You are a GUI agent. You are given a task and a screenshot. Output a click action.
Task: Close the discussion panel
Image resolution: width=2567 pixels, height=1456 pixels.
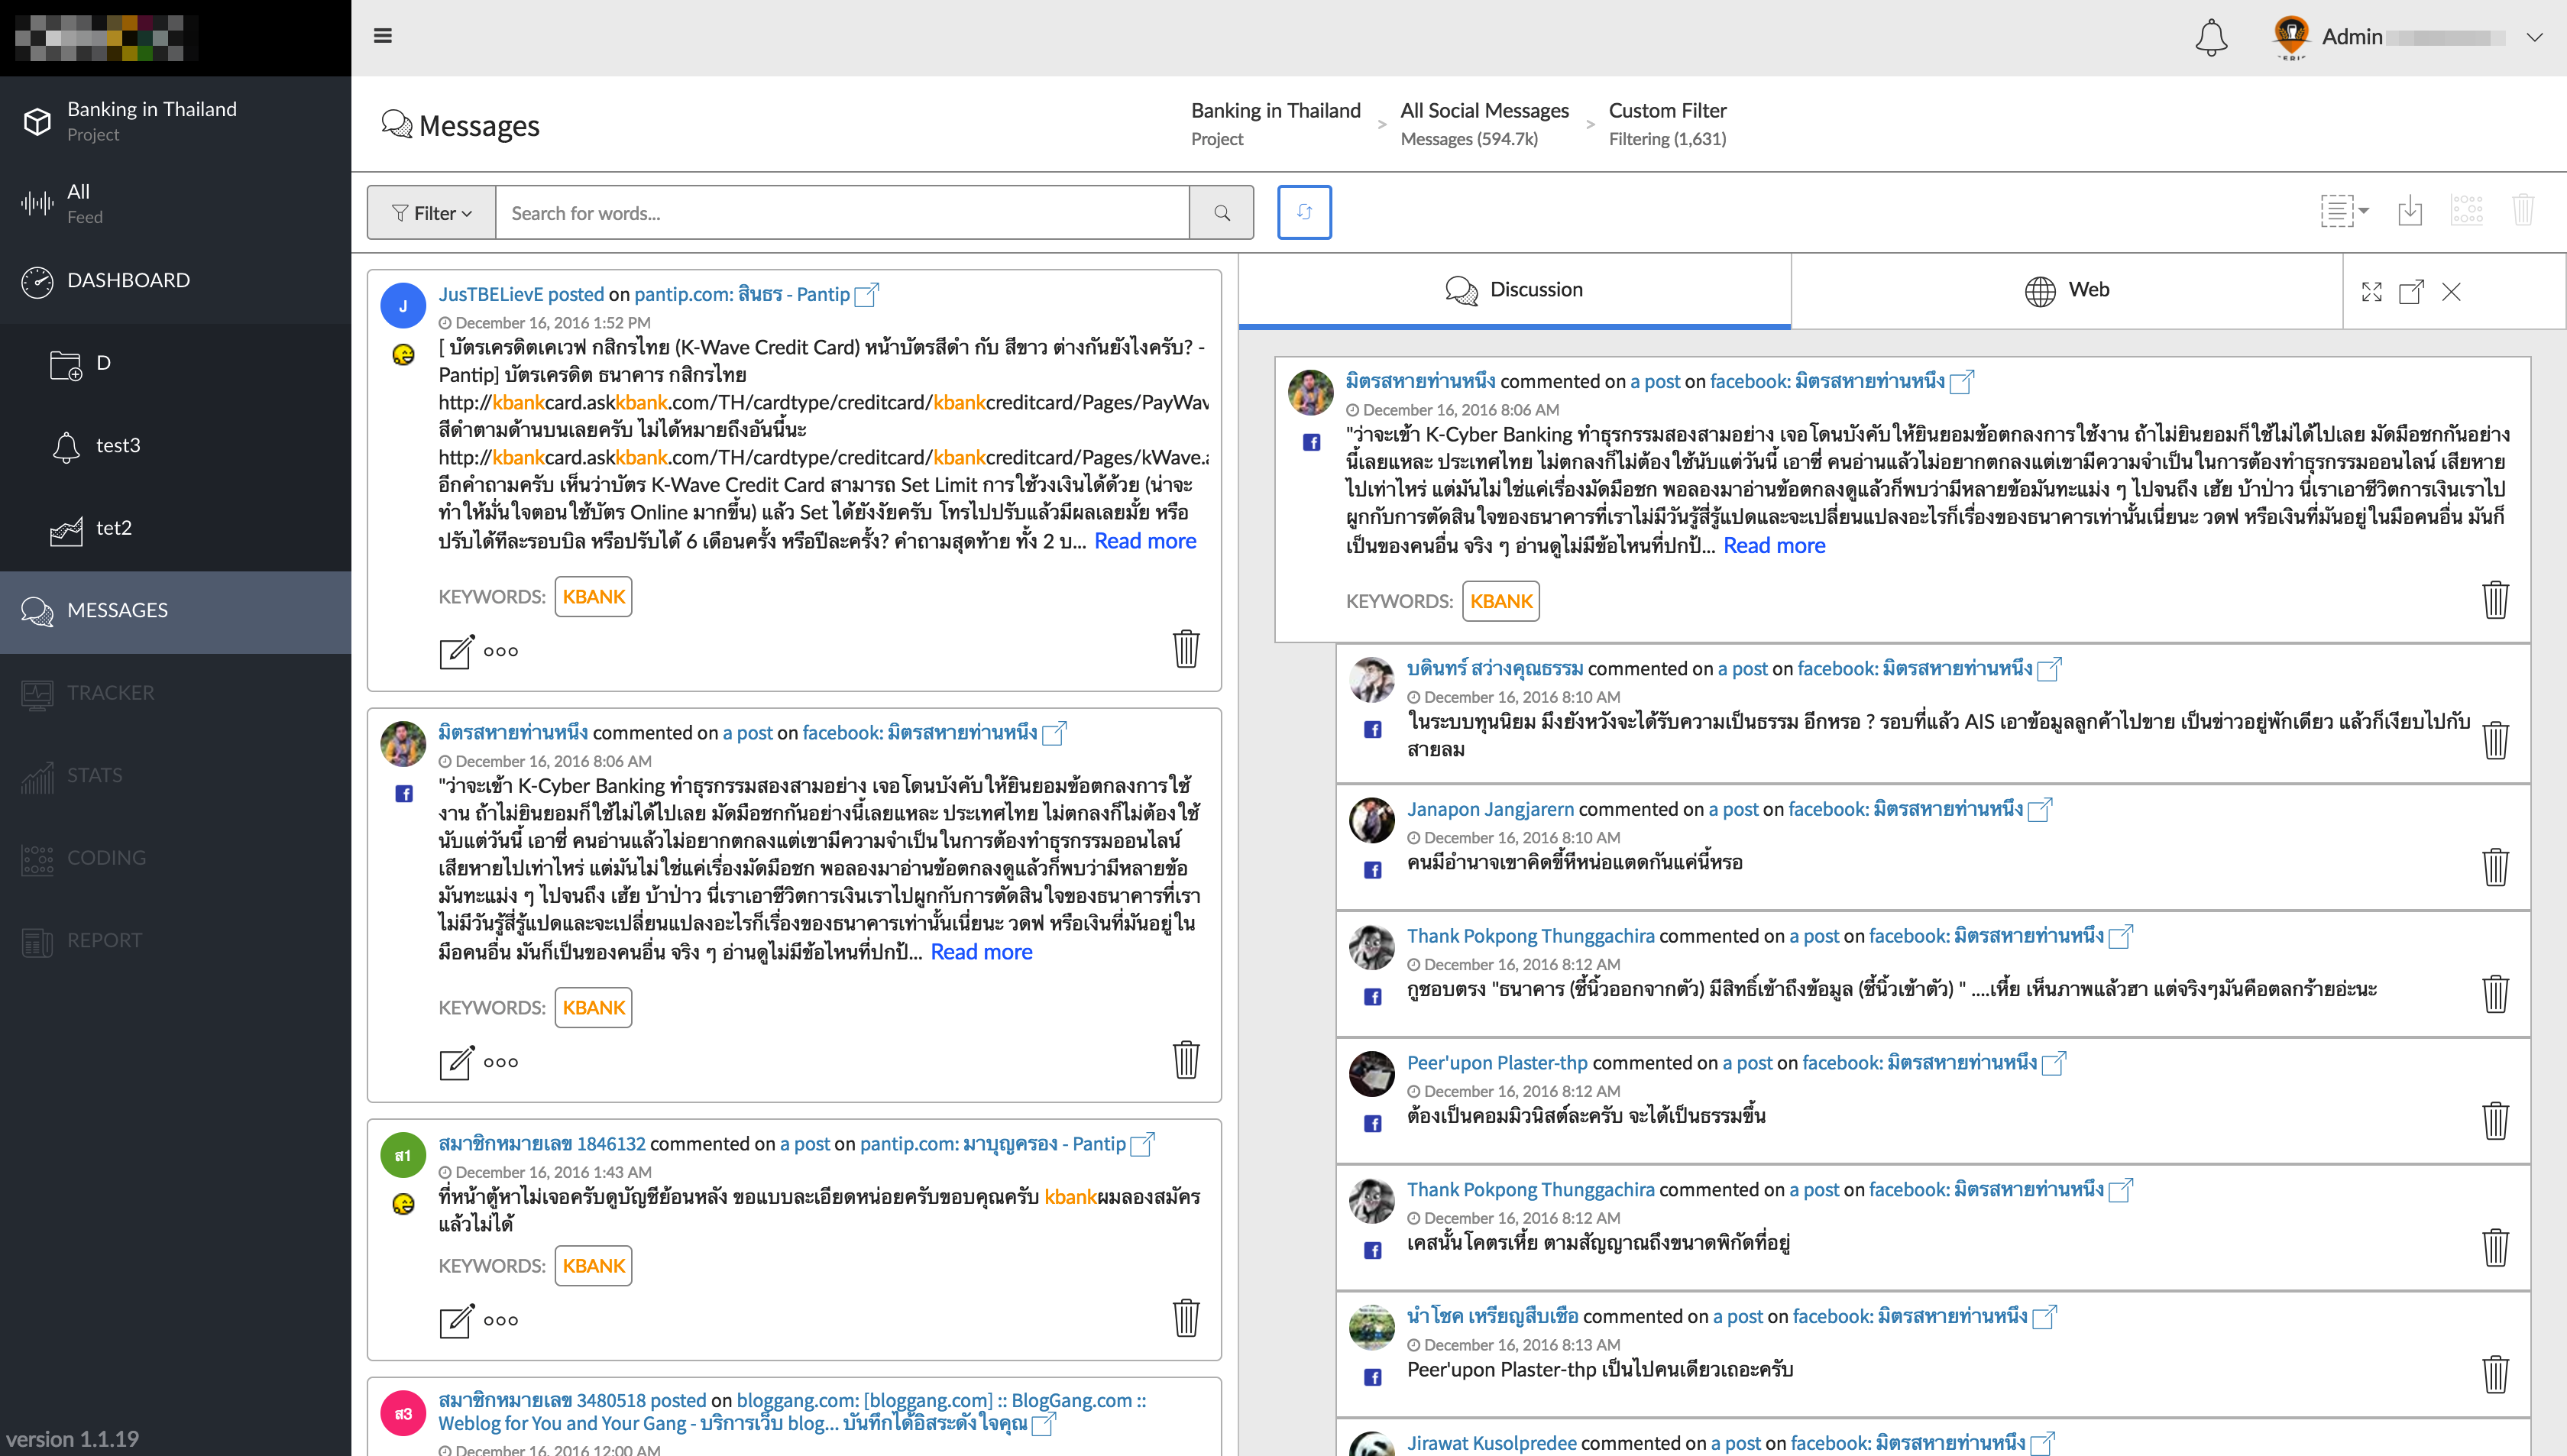(x=2451, y=292)
